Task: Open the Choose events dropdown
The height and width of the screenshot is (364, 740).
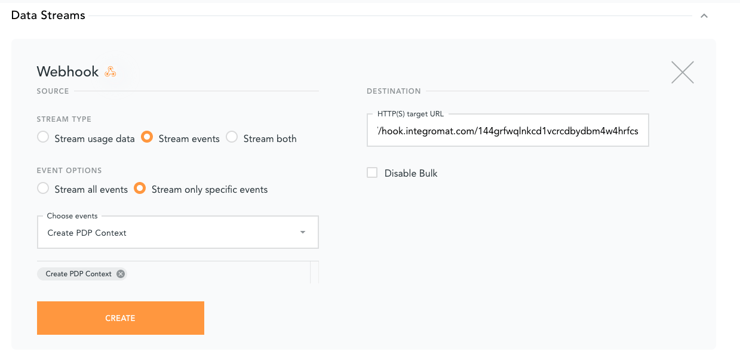Action: (178, 232)
